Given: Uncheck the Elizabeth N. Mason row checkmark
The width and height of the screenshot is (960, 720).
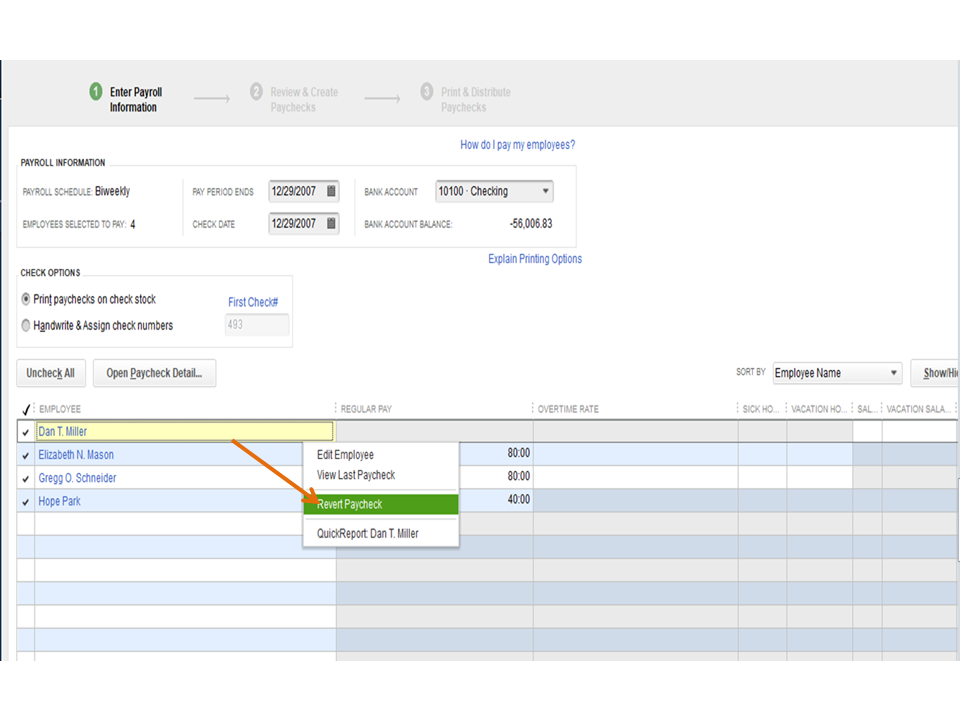Looking at the screenshot, I should [x=26, y=455].
